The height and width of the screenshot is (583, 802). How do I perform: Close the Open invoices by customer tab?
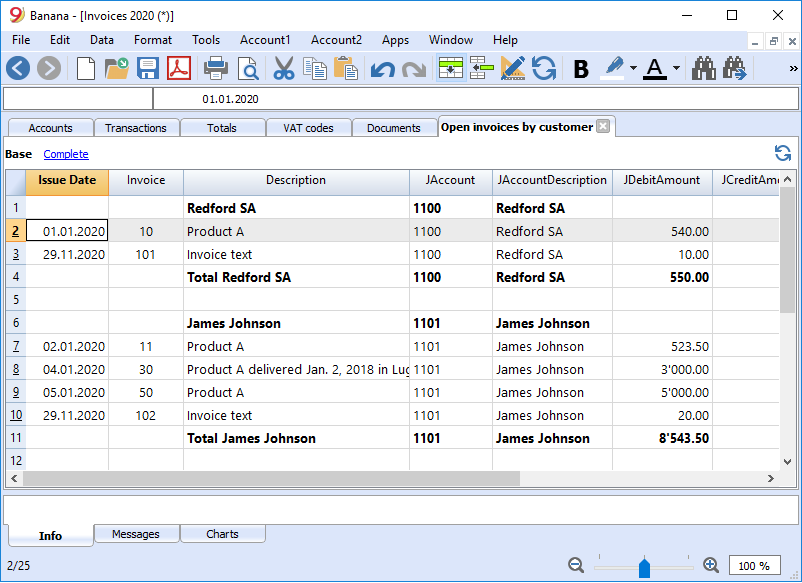click(x=604, y=126)
